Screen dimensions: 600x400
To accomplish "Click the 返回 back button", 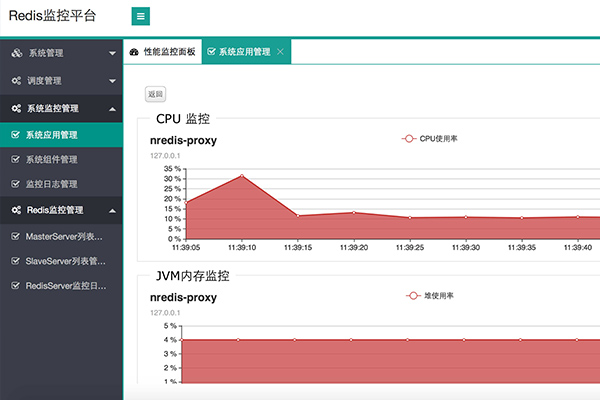I will pyautogui.click(x=155, y=94).
